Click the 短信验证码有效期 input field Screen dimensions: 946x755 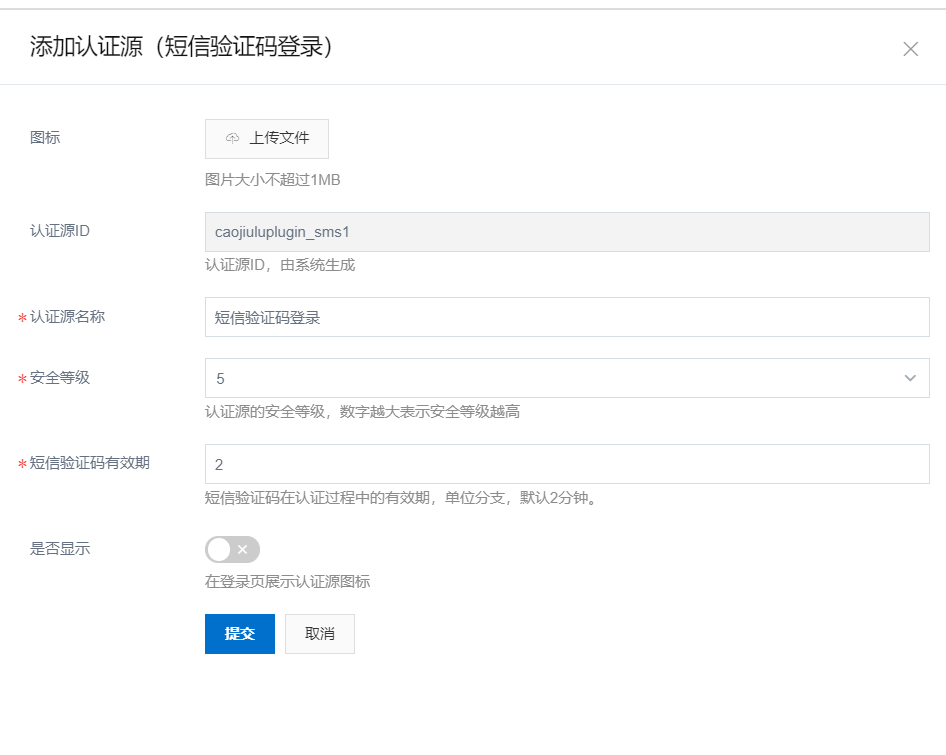(x=566, y=464)
